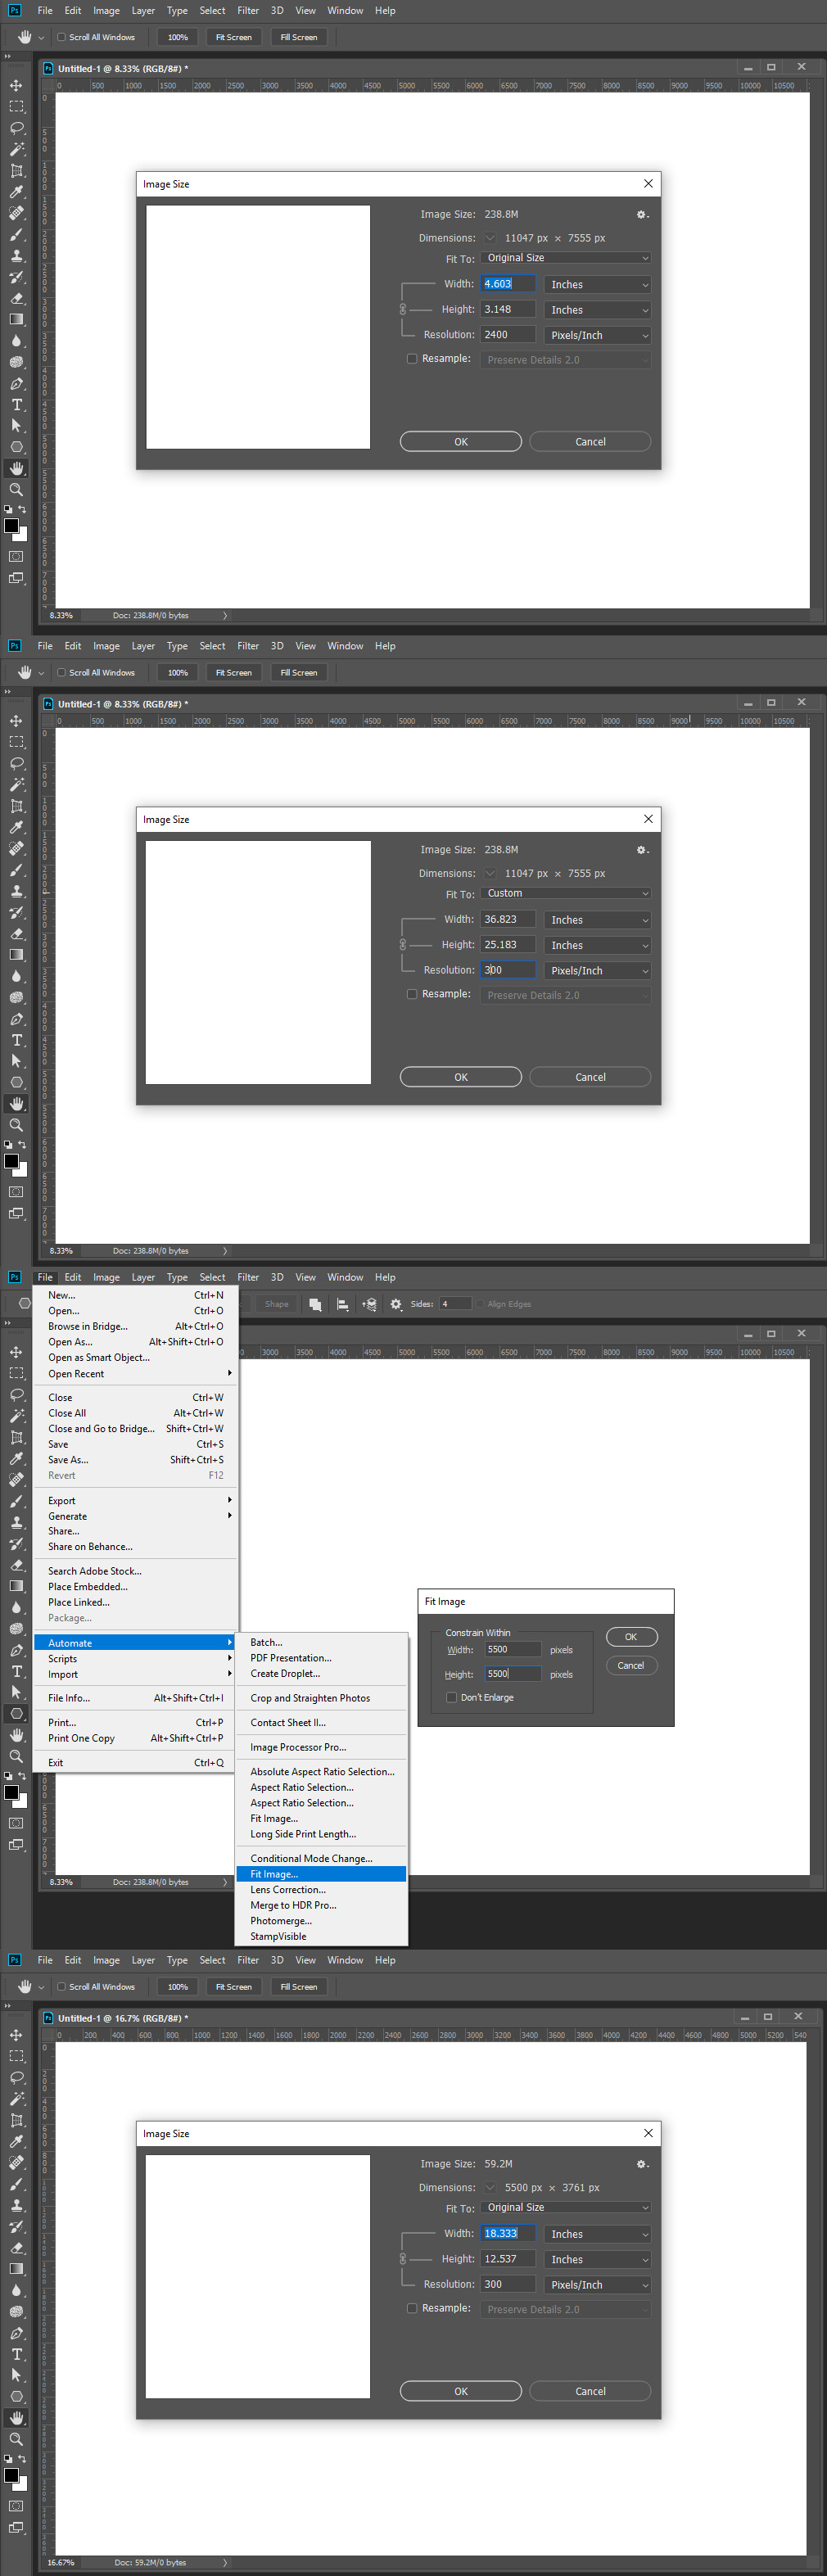Viewport: 827px width, 2576px height.
Task: Change screen mode in the 16.7% zoom window
Action: (x=16, y=2527)
